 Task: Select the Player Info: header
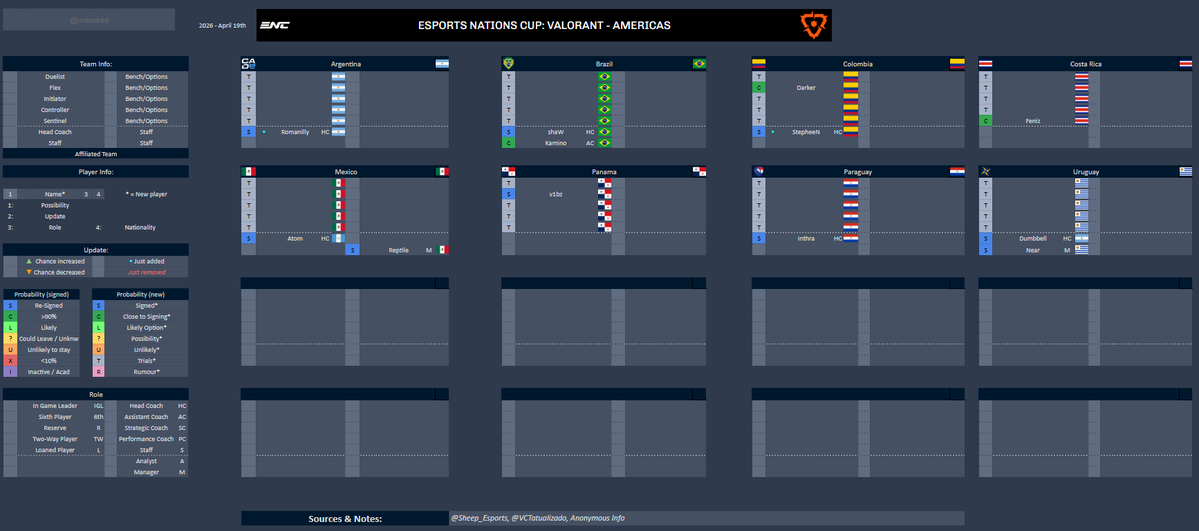pyautogui.click(x=96, y=171)
